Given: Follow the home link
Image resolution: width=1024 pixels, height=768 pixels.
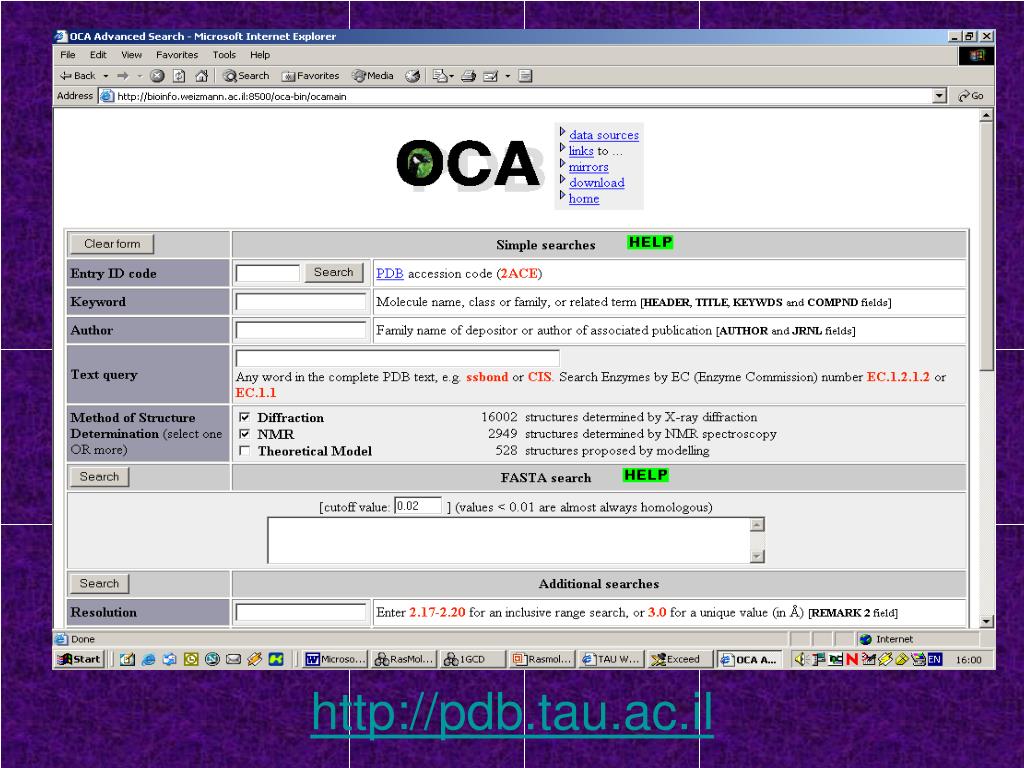Looking at the screenshot, I should [584, 199].
